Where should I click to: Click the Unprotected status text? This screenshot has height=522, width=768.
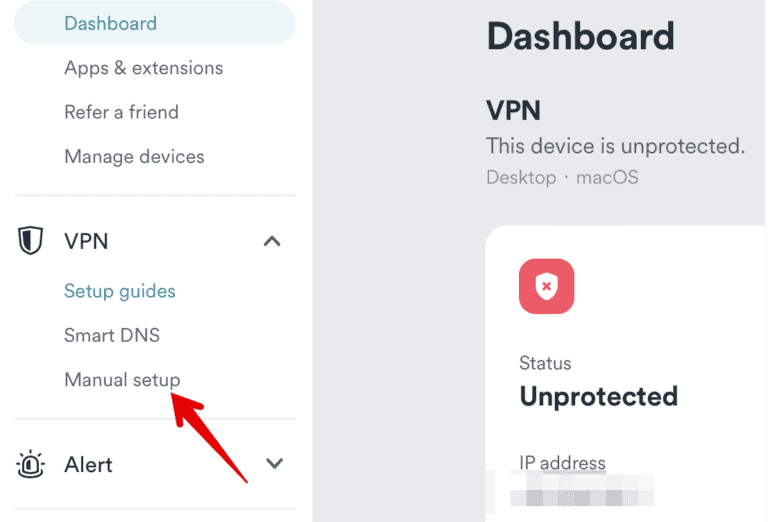598,396
